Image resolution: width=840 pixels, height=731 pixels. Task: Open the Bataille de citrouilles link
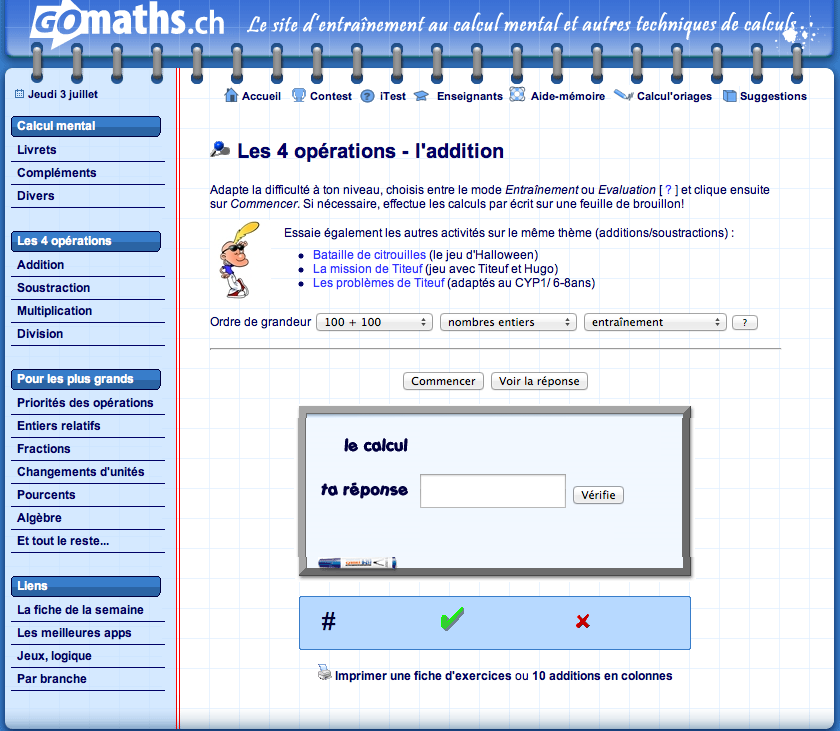pyautogui.click(x=368, y=255)
